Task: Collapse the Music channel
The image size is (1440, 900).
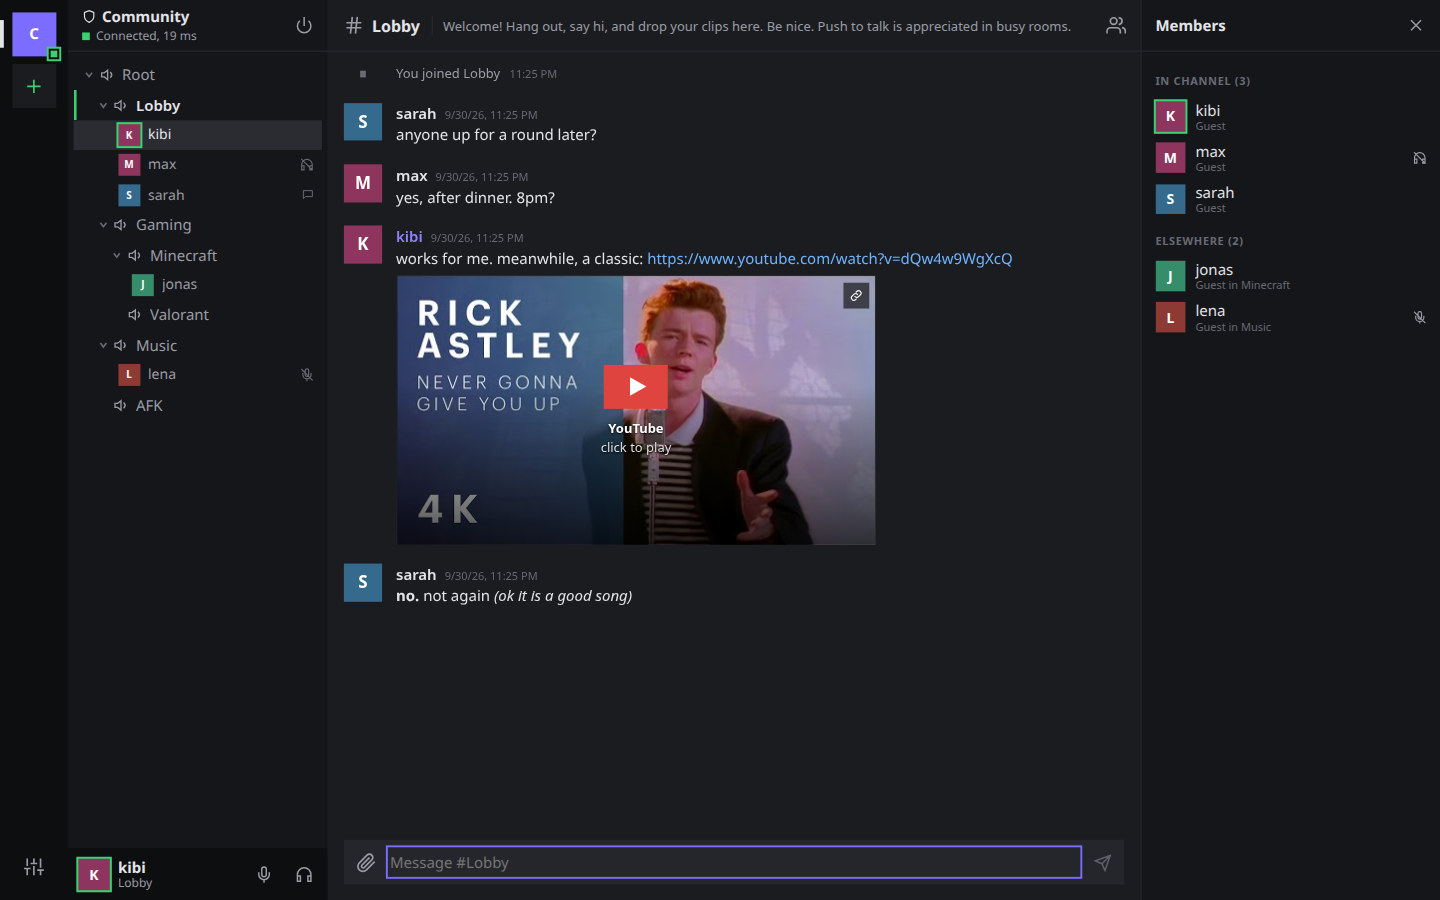Action: pyautogui.click(x=103, y=346)
